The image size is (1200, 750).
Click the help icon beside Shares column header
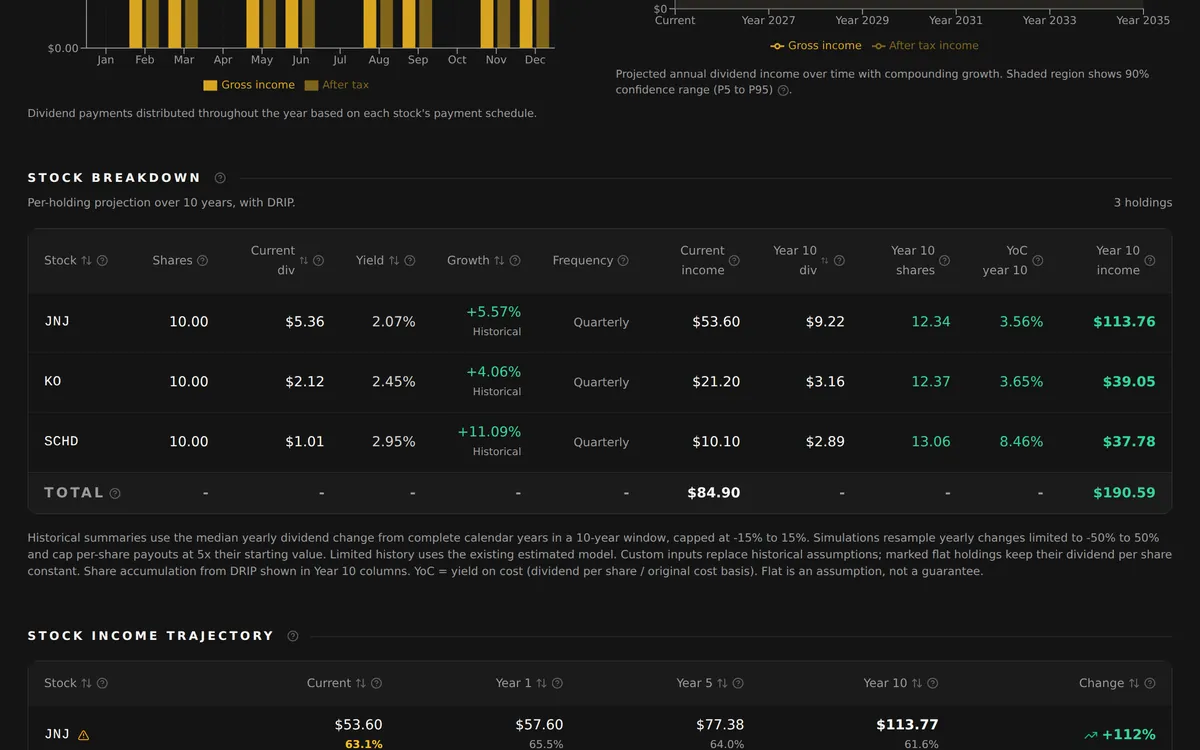tap(203, 261)
